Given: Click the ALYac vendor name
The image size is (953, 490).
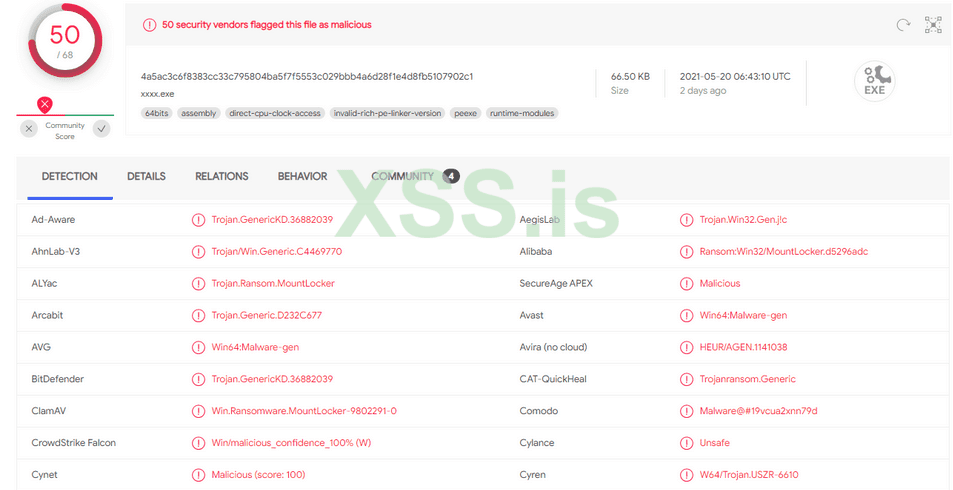Looking at the screenshot, I should (x=44, y=283).
